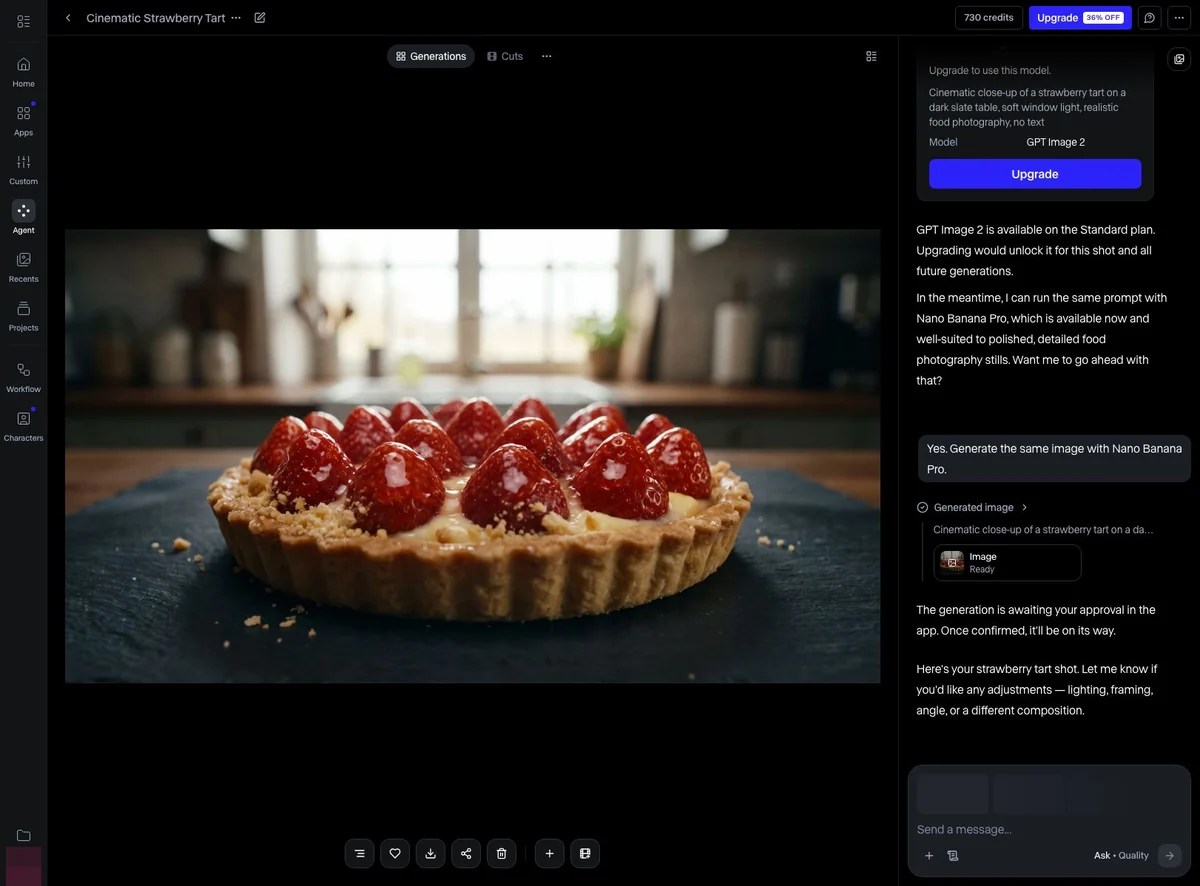The image size is (1200, 886).
Task: Open Characters in the sidebar
Action: coord(23,426)
